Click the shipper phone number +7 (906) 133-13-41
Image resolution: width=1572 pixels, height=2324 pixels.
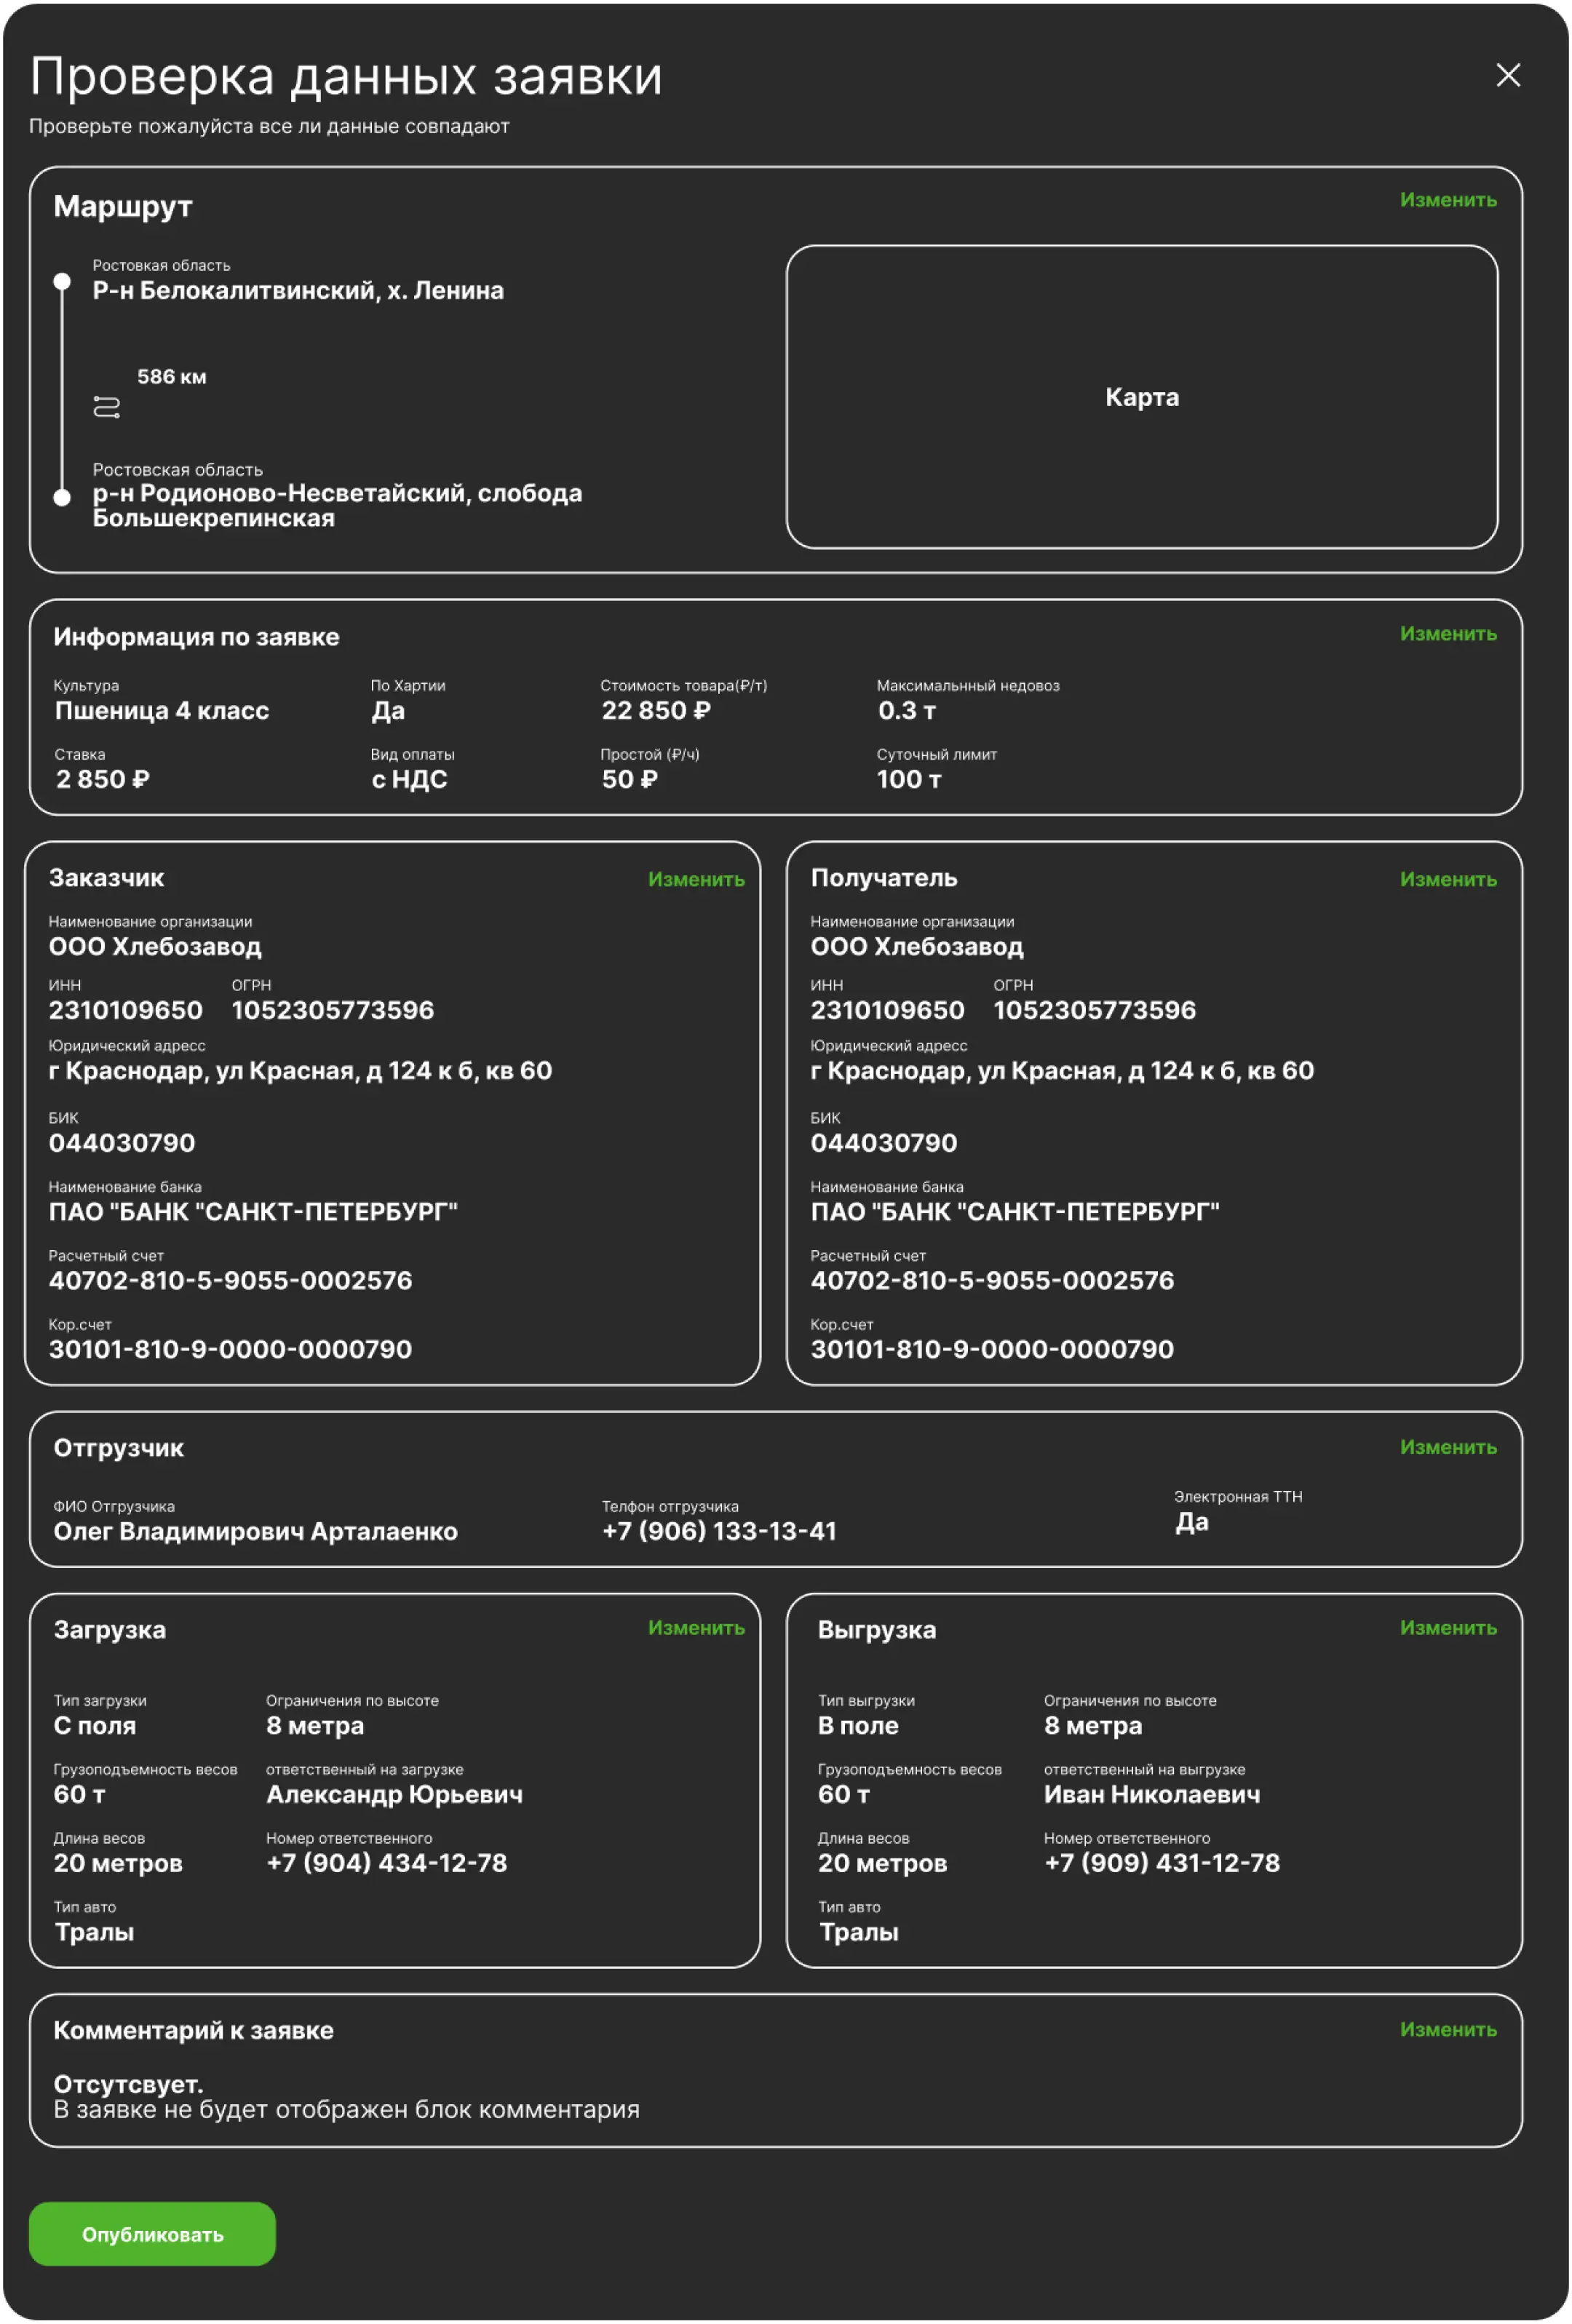pyautogui.click(x=719, y=1531)
